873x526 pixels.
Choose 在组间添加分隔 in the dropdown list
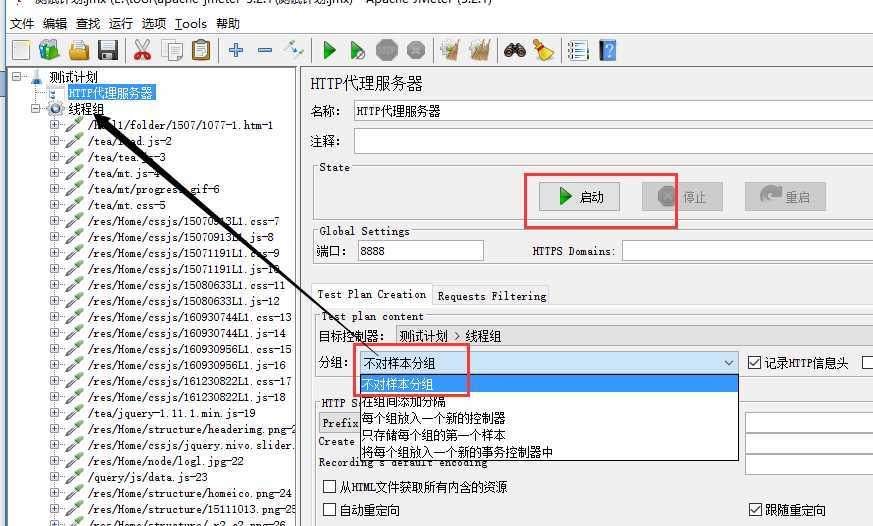point(550,401)
